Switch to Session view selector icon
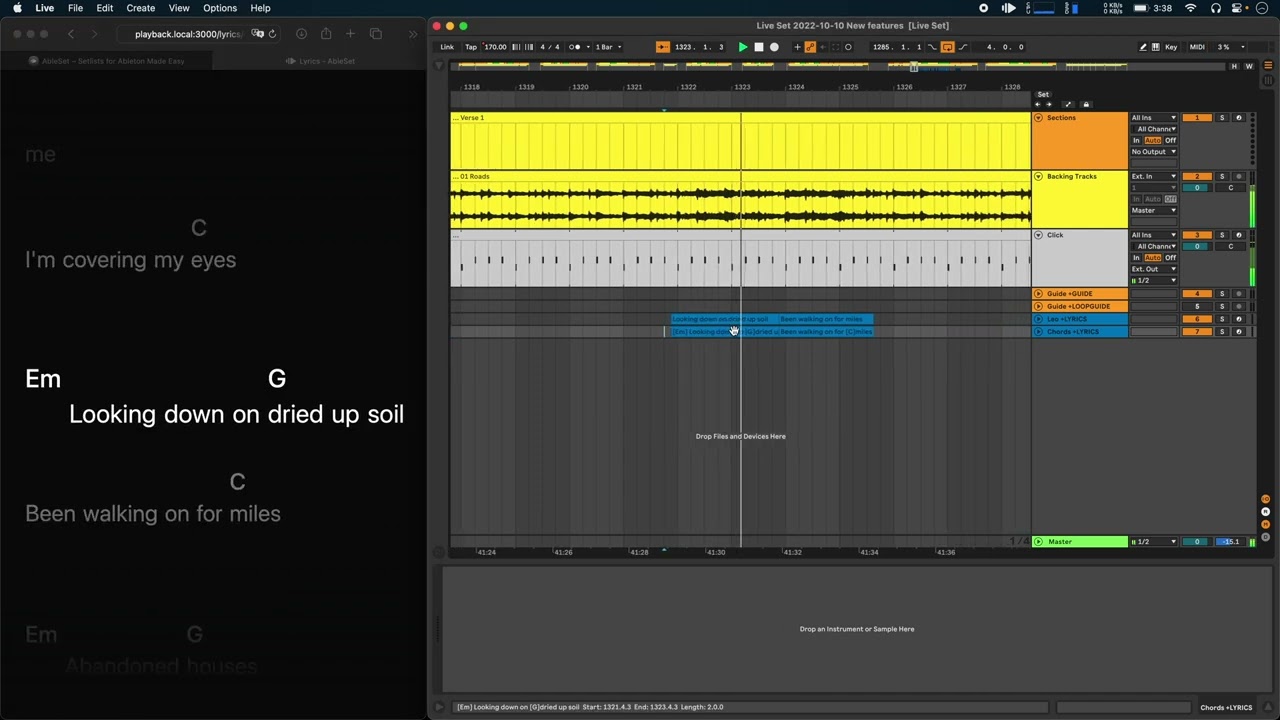 pyautogui.click(x=1268, y=80)
